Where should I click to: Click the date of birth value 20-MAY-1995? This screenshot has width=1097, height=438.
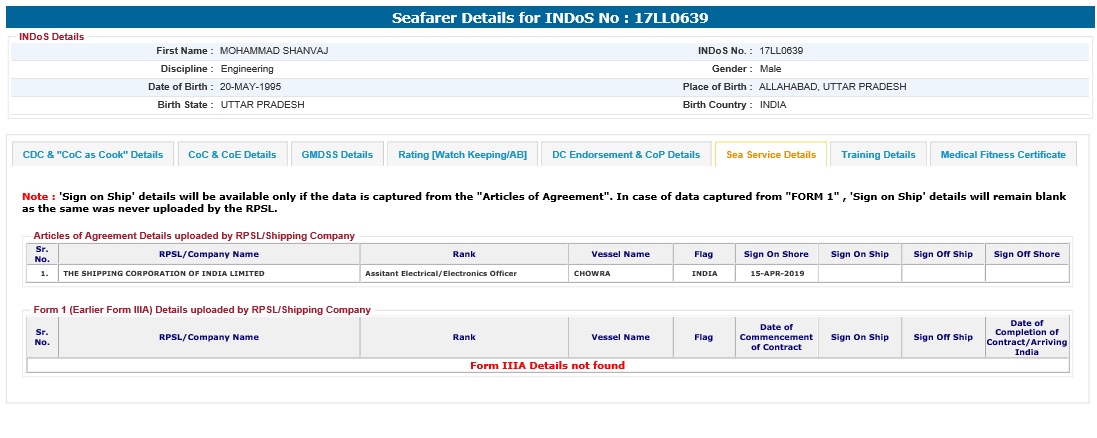coord(250,87)
